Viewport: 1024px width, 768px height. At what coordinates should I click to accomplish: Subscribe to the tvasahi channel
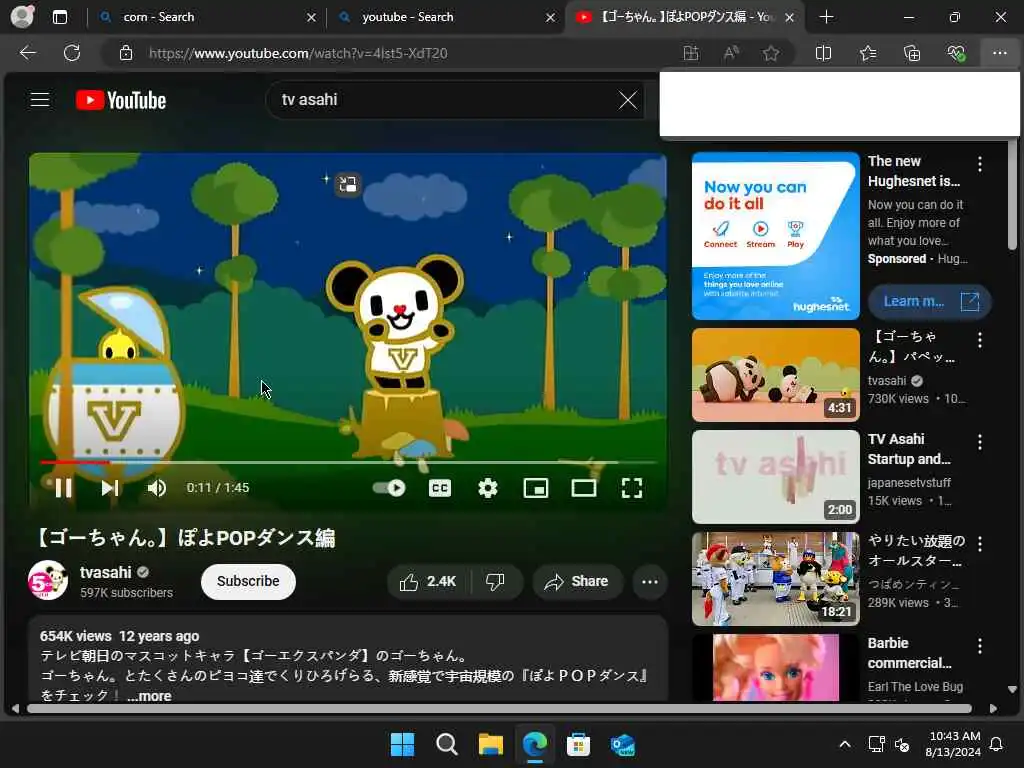click(x=248, y=581)
